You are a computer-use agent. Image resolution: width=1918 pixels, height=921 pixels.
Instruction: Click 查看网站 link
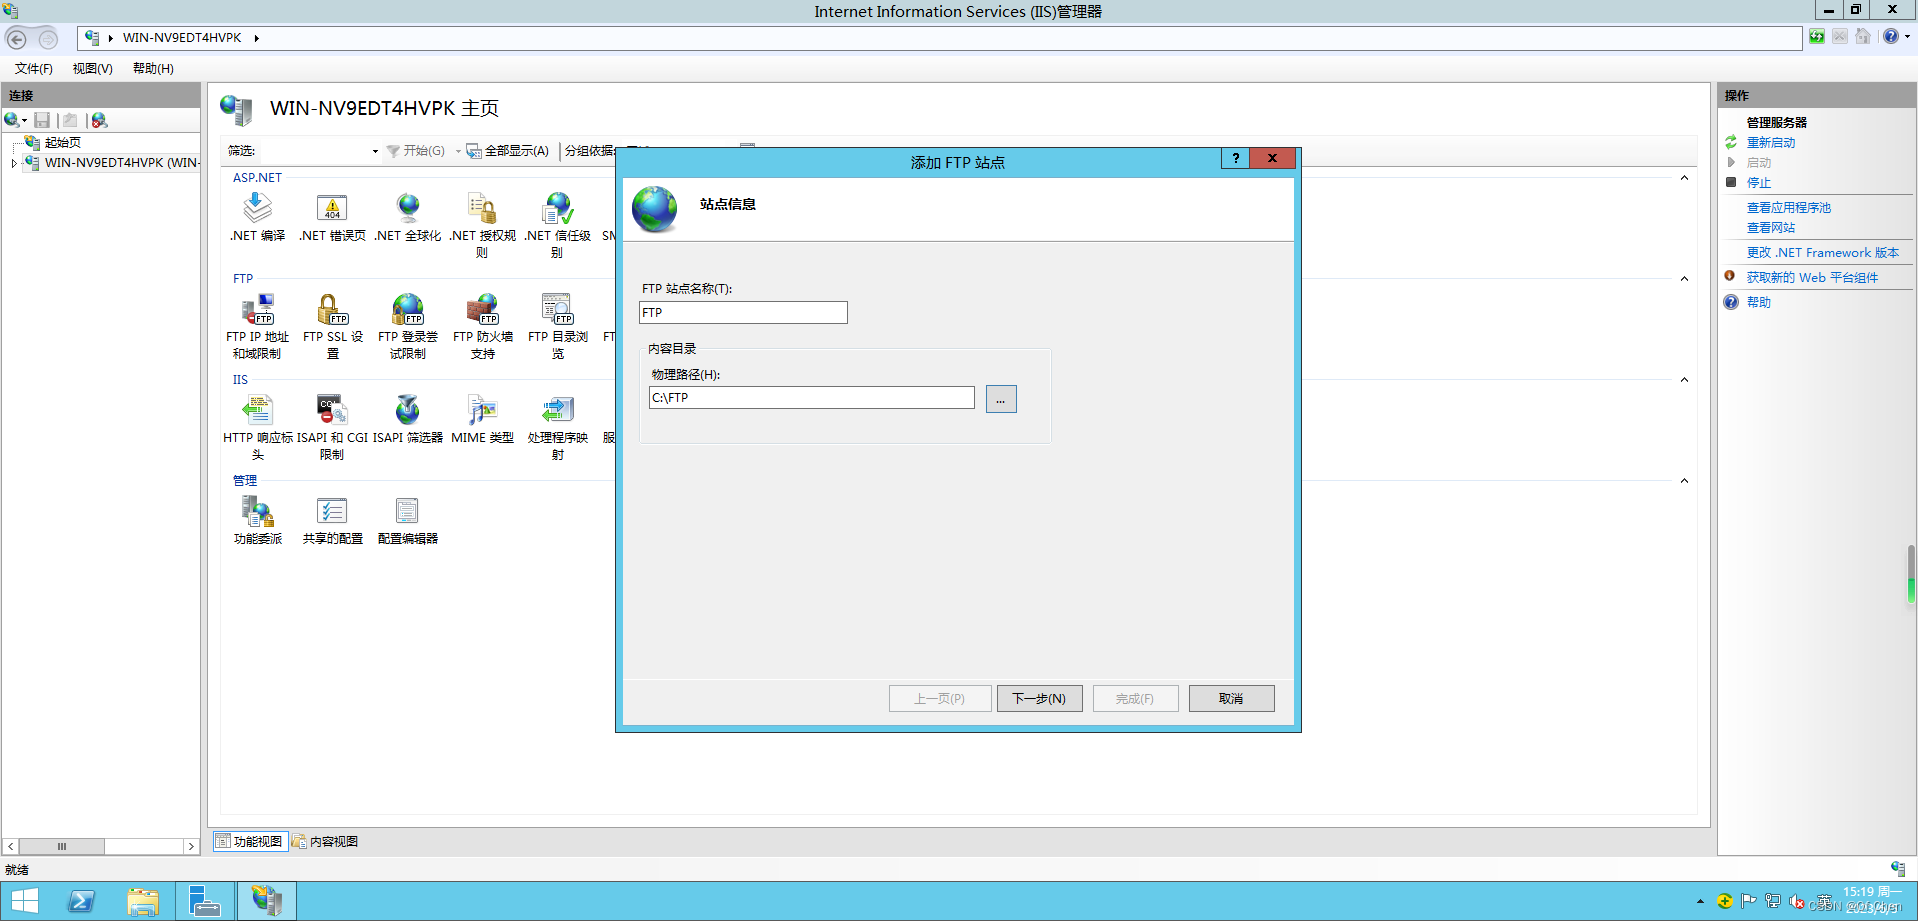point(1770,228)
